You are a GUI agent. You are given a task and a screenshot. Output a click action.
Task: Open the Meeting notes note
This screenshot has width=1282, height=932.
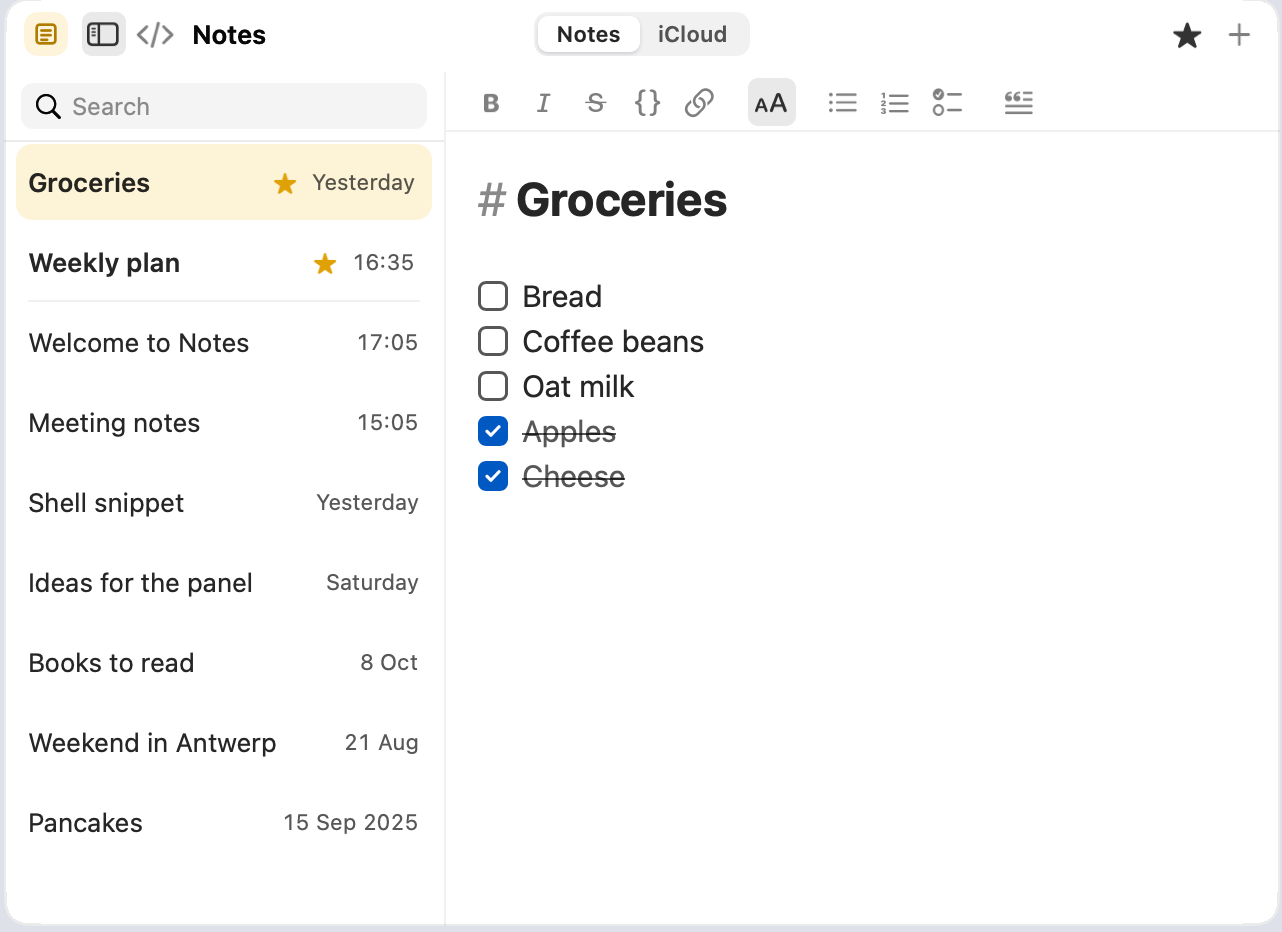pos(224,423)
